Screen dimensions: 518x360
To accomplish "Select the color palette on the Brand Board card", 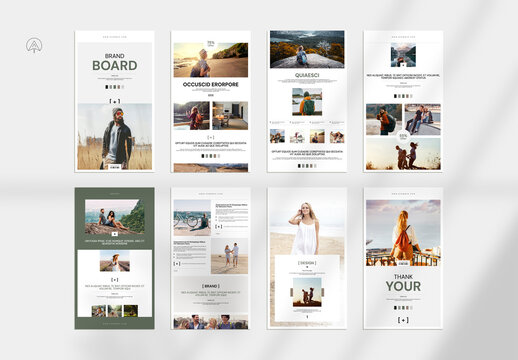I will (x=115, y=87).
